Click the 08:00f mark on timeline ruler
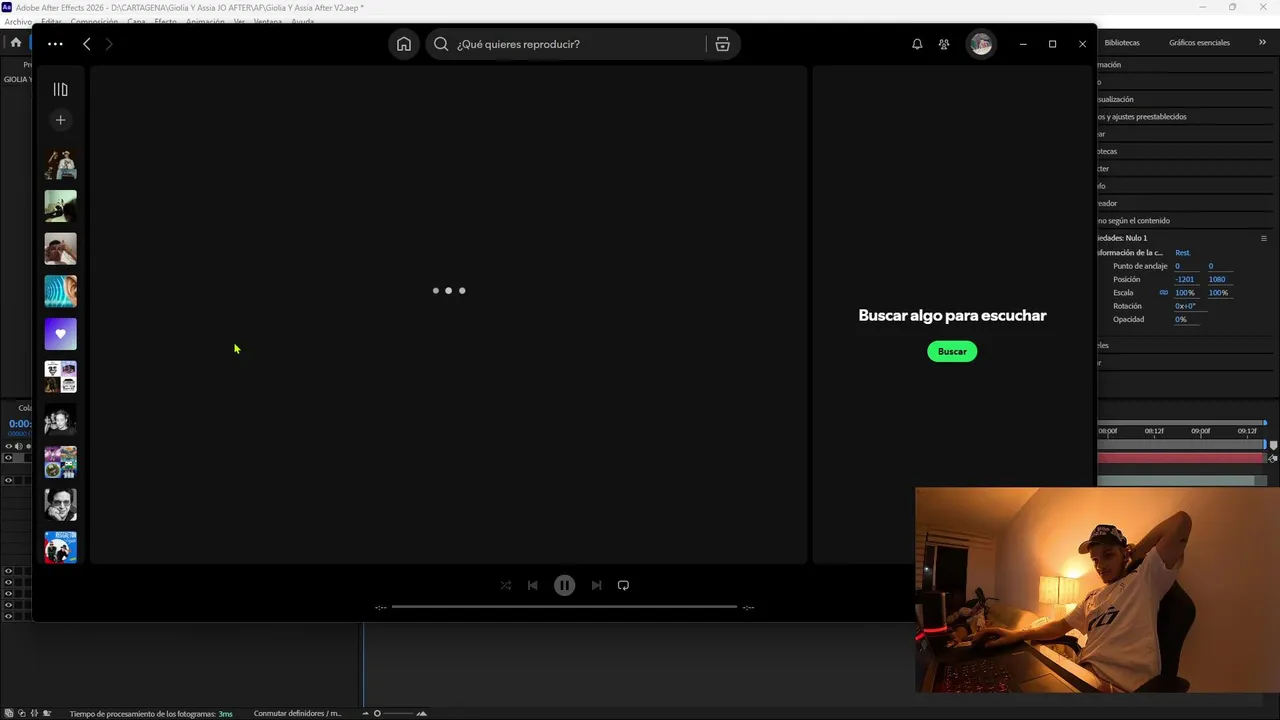 (1108, 431)
